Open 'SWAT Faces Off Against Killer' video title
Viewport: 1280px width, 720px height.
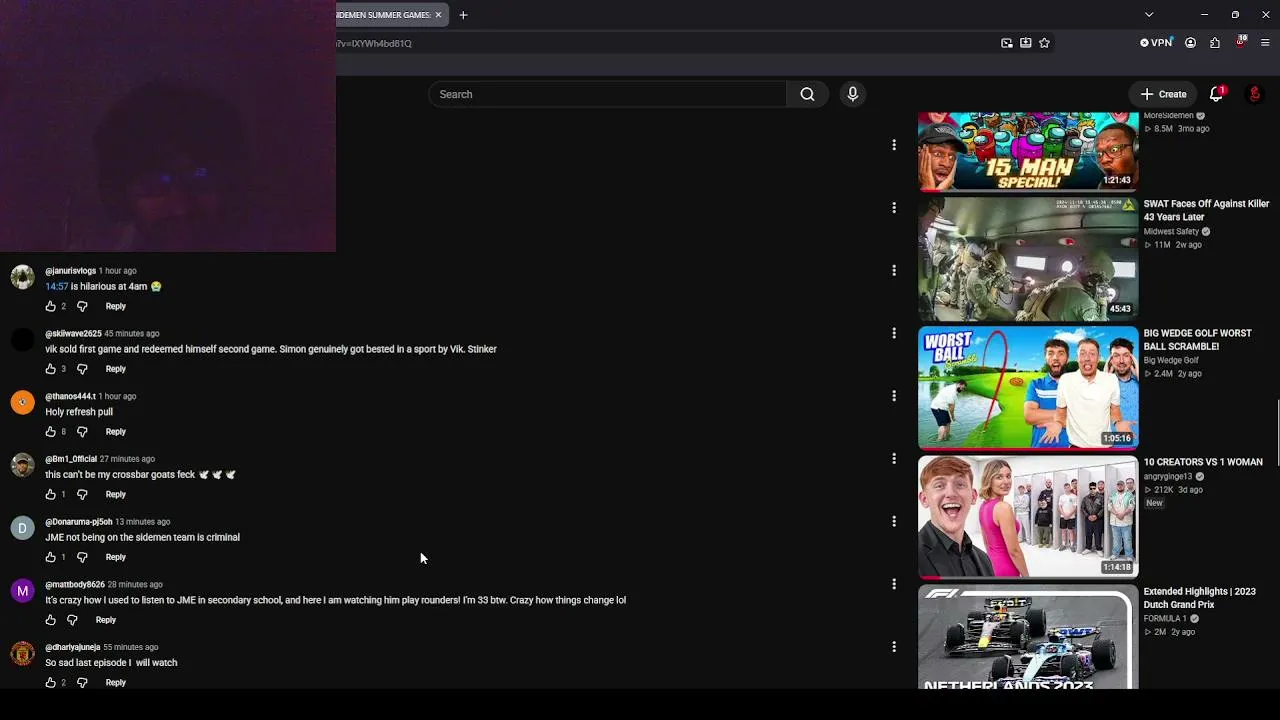[1206, 210]
